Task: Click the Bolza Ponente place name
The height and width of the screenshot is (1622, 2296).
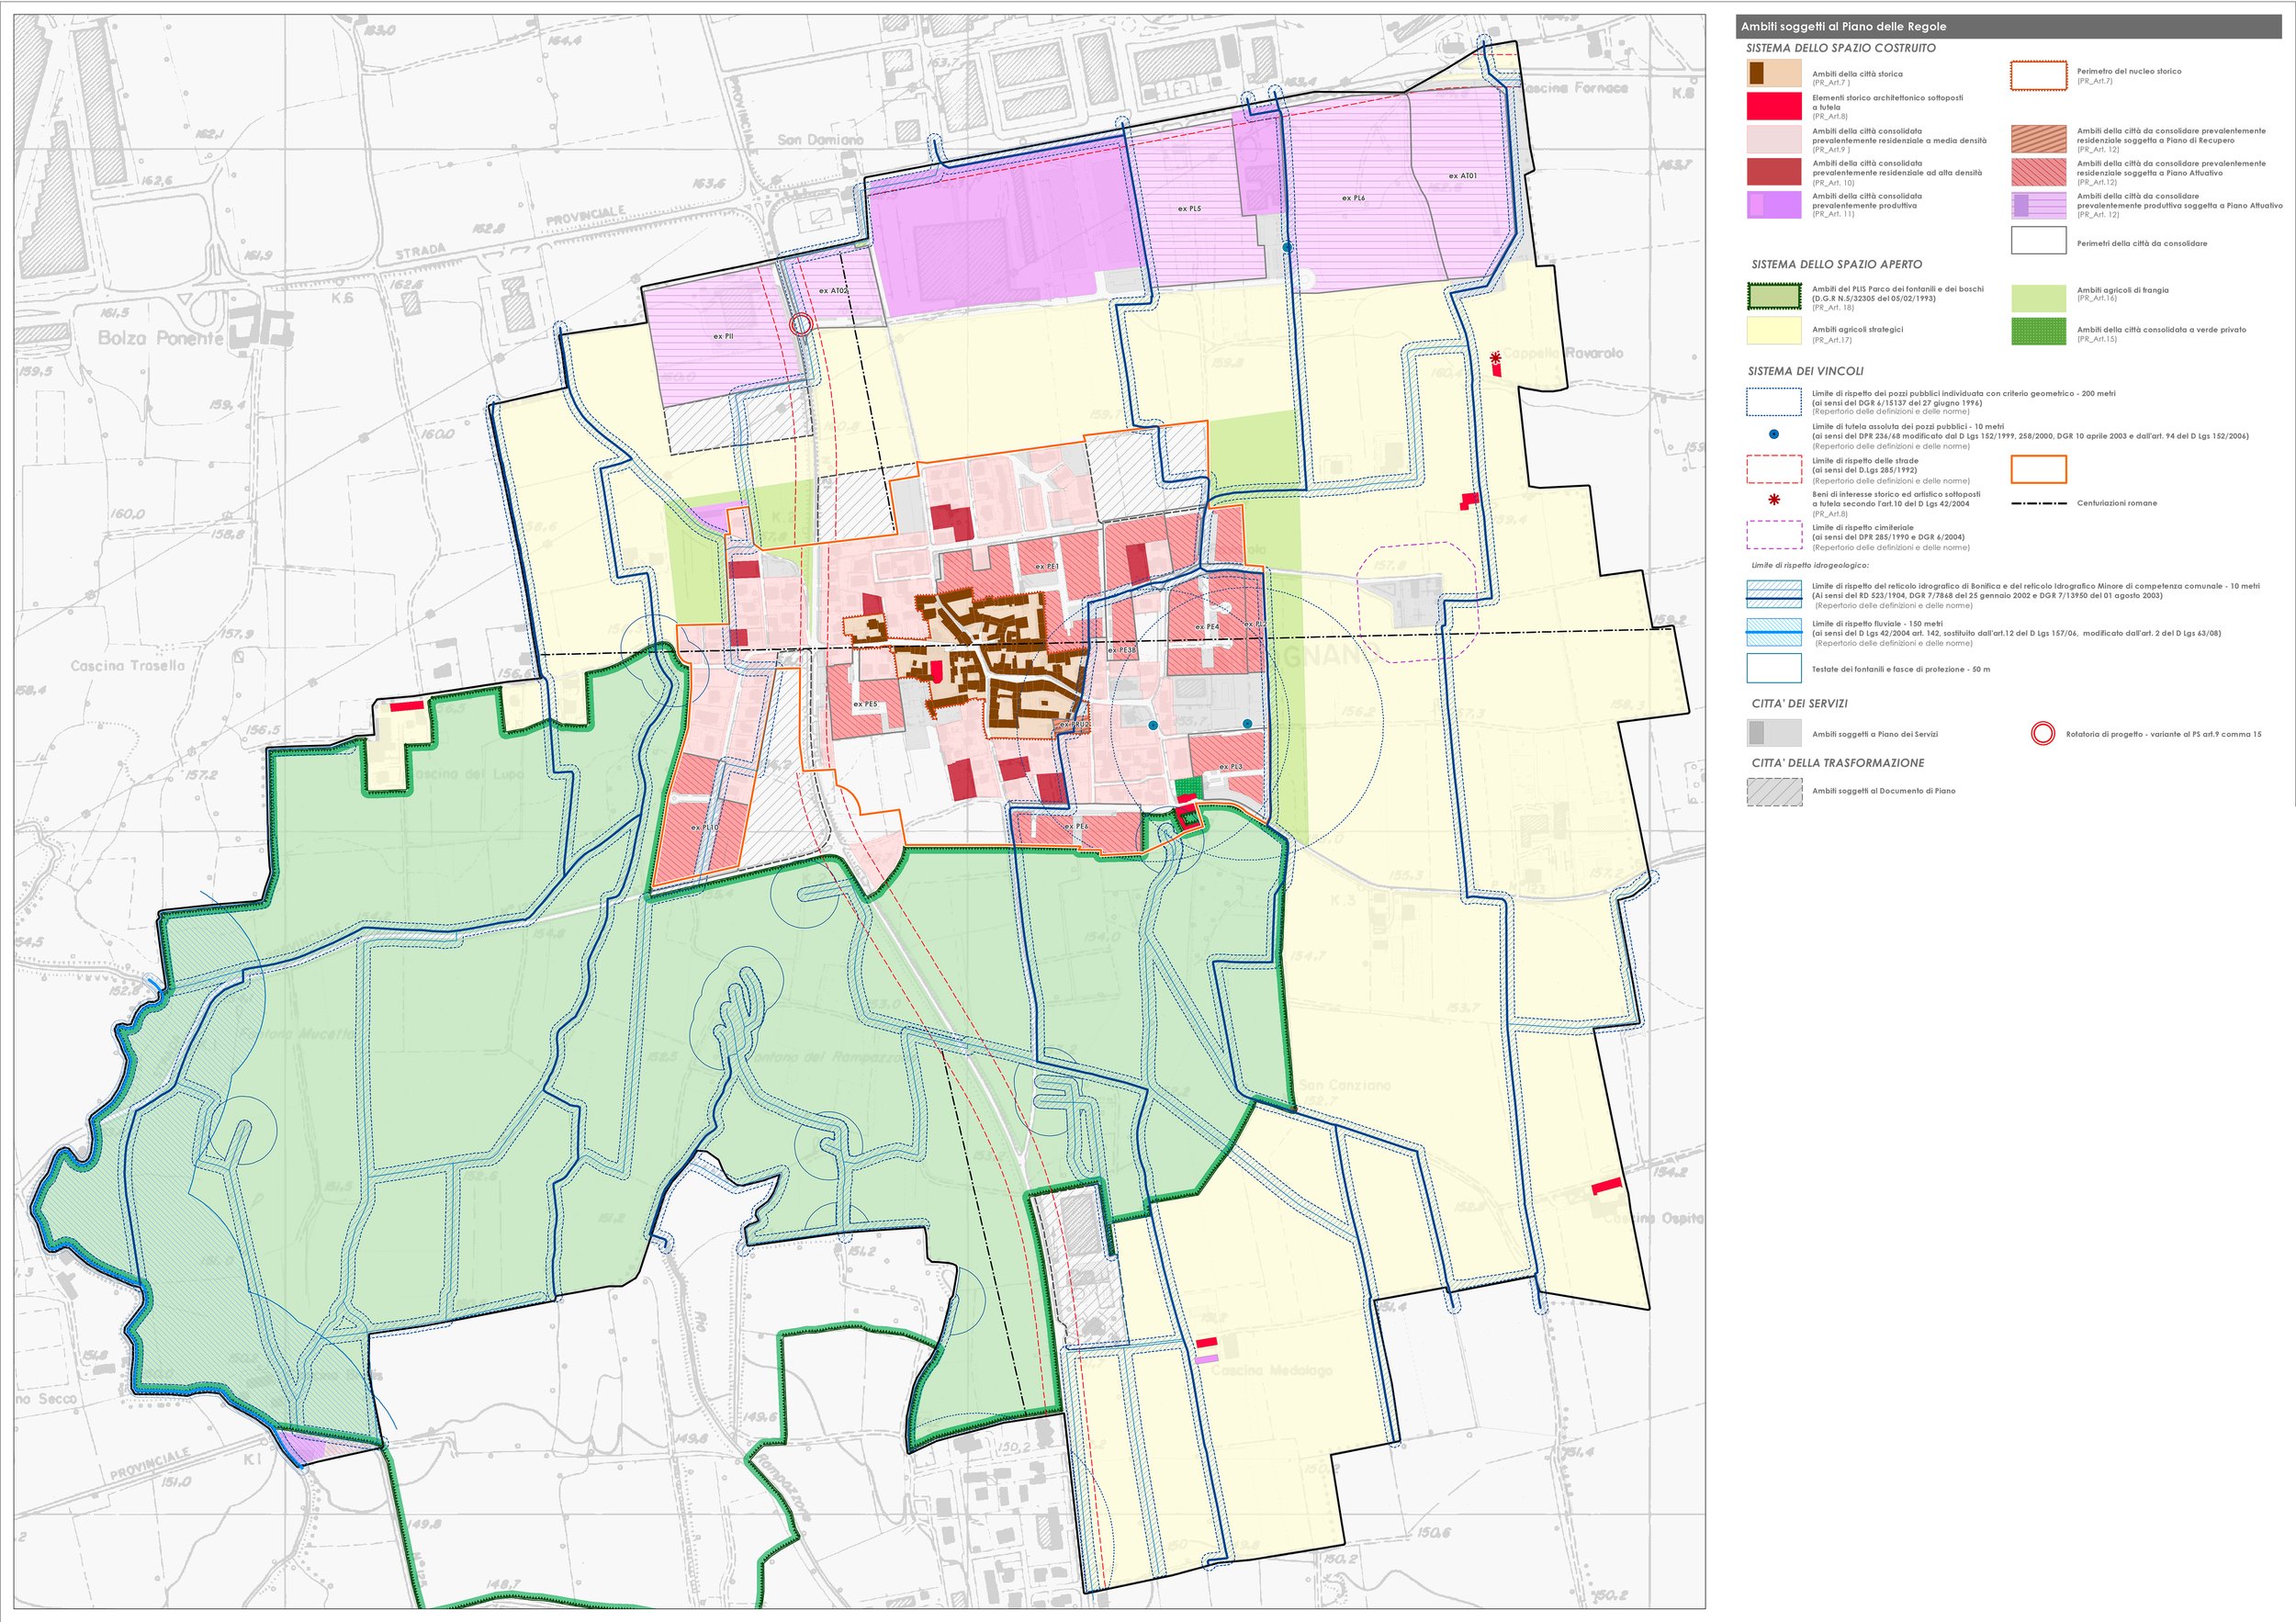Action: pos(160,338)
